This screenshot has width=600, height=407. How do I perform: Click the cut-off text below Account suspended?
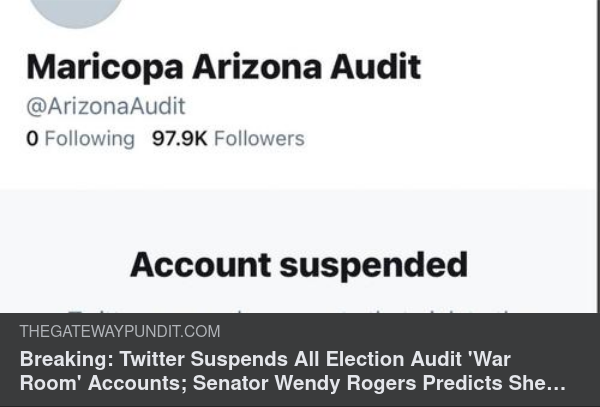pos(298,308)
